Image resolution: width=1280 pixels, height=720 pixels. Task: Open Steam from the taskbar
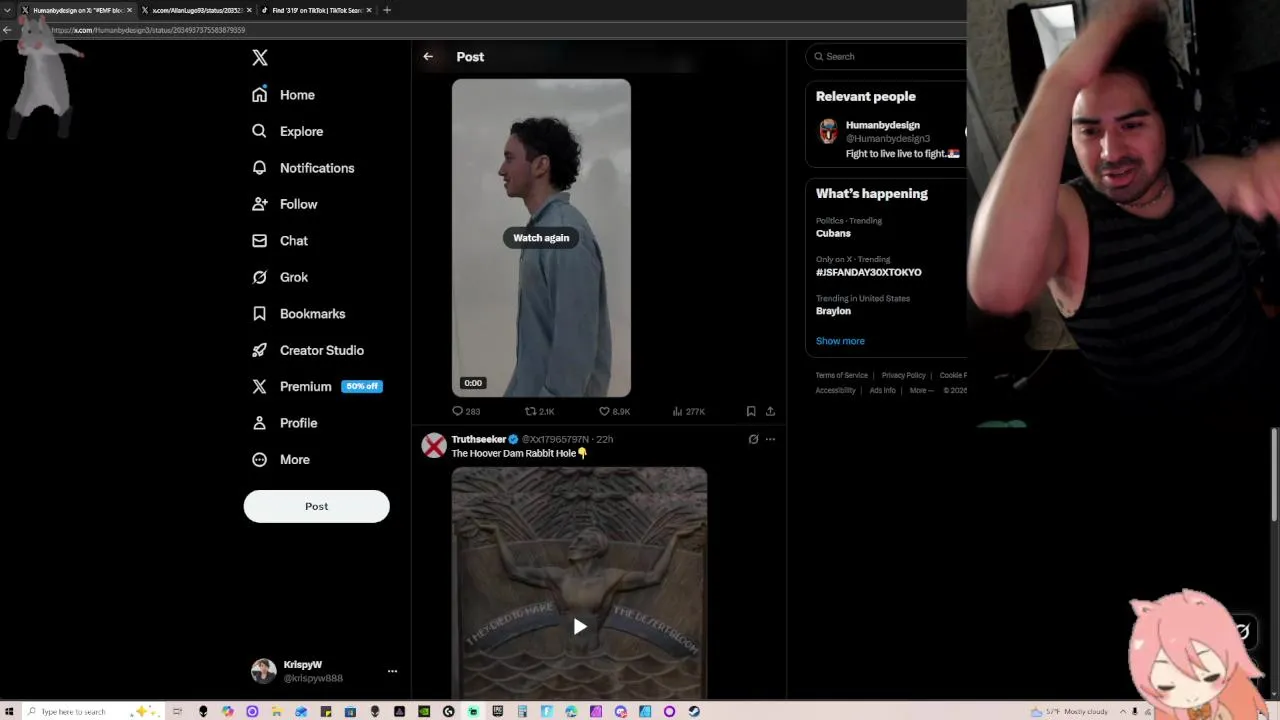[694, 712]
